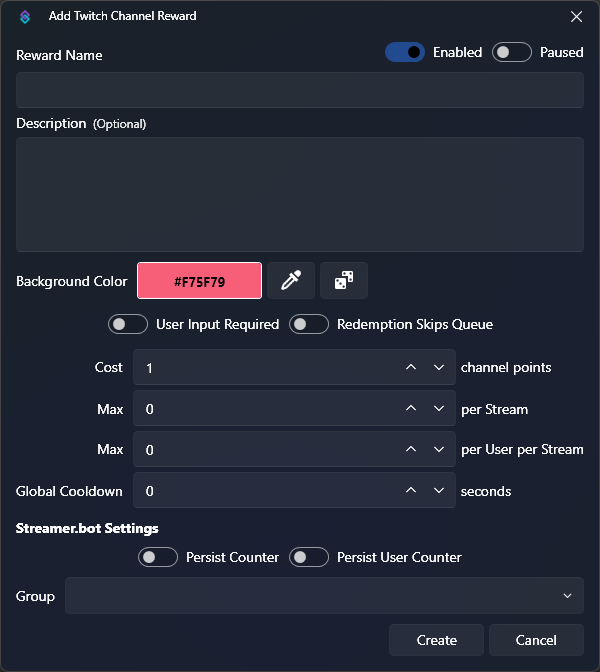The image size is (600, 672).
Task: Open the Group dropdown list
Action: click(324, 596)
